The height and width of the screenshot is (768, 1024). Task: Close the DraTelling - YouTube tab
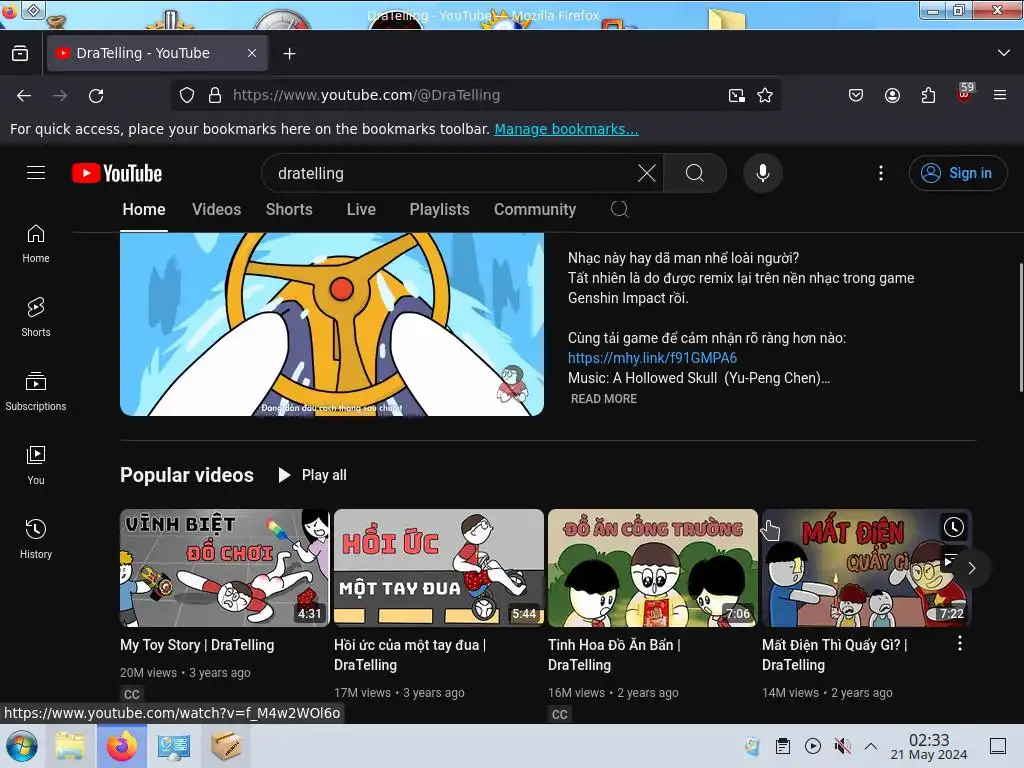pyautogui.click(x=252, y=53)
